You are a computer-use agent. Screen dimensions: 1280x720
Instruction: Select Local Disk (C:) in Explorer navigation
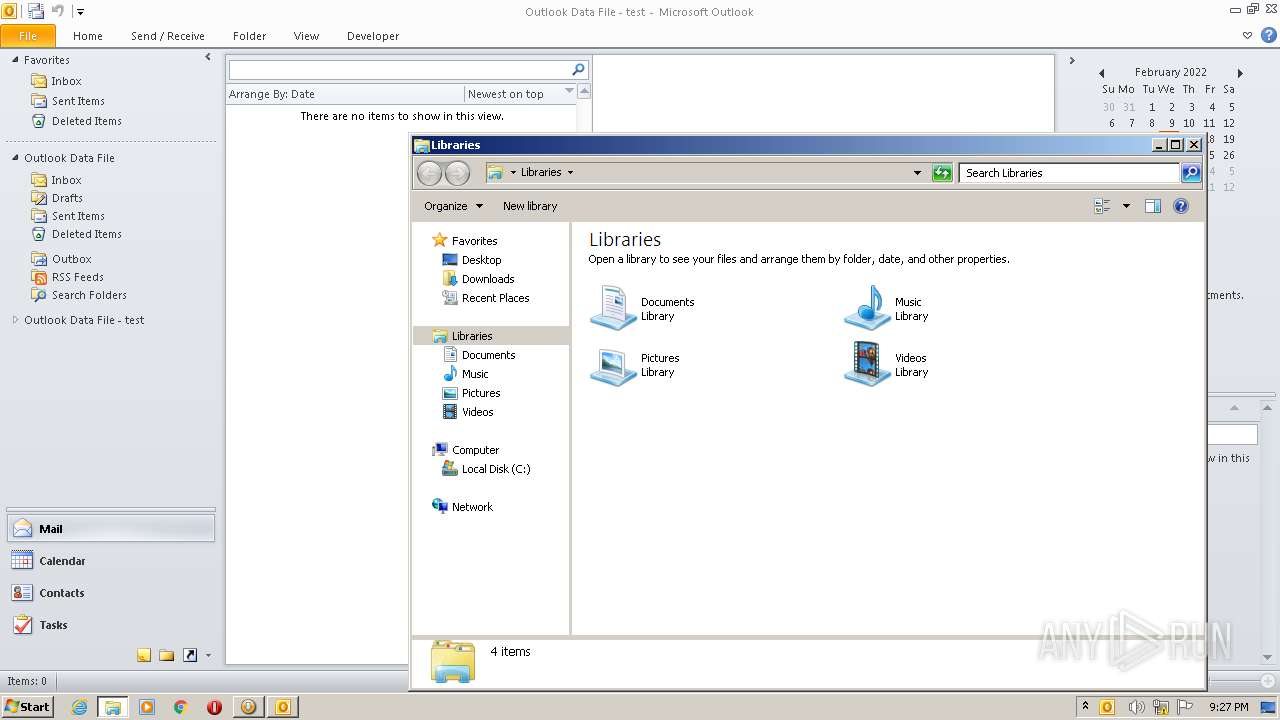(x=486, y=469)
